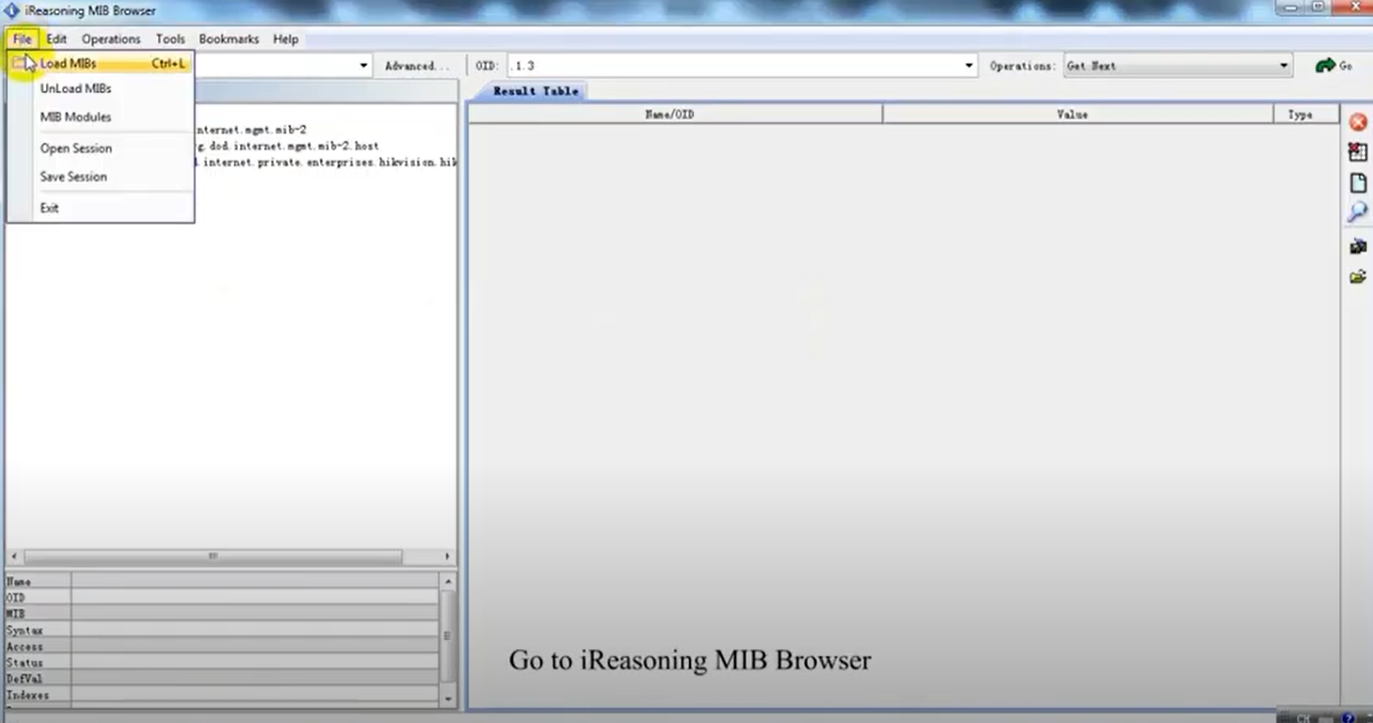The height and width of the screenshot is (723, 1373).
Task: Click the Type column header
Action: pos(1306,115)
